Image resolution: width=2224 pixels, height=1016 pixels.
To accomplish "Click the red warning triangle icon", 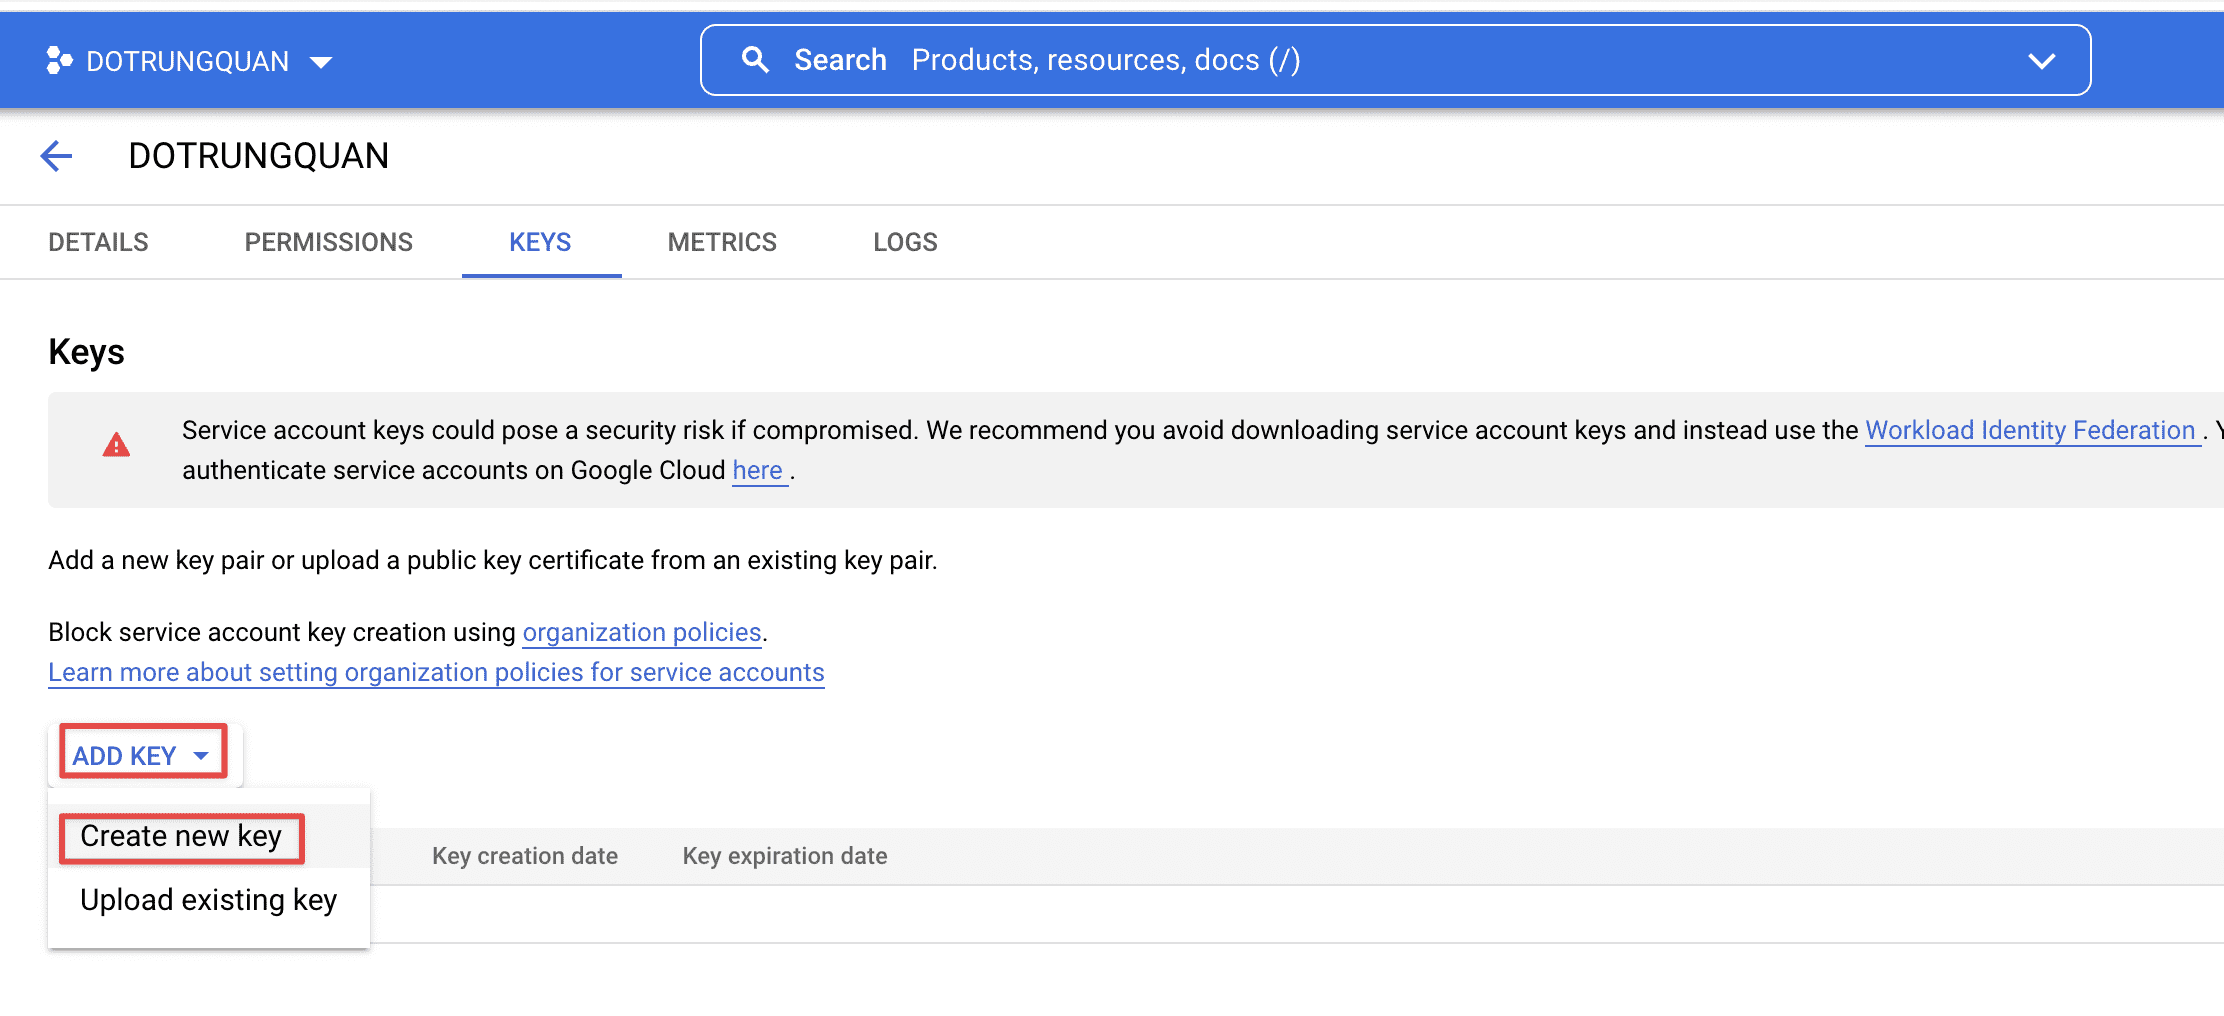I will pos(116,446).
